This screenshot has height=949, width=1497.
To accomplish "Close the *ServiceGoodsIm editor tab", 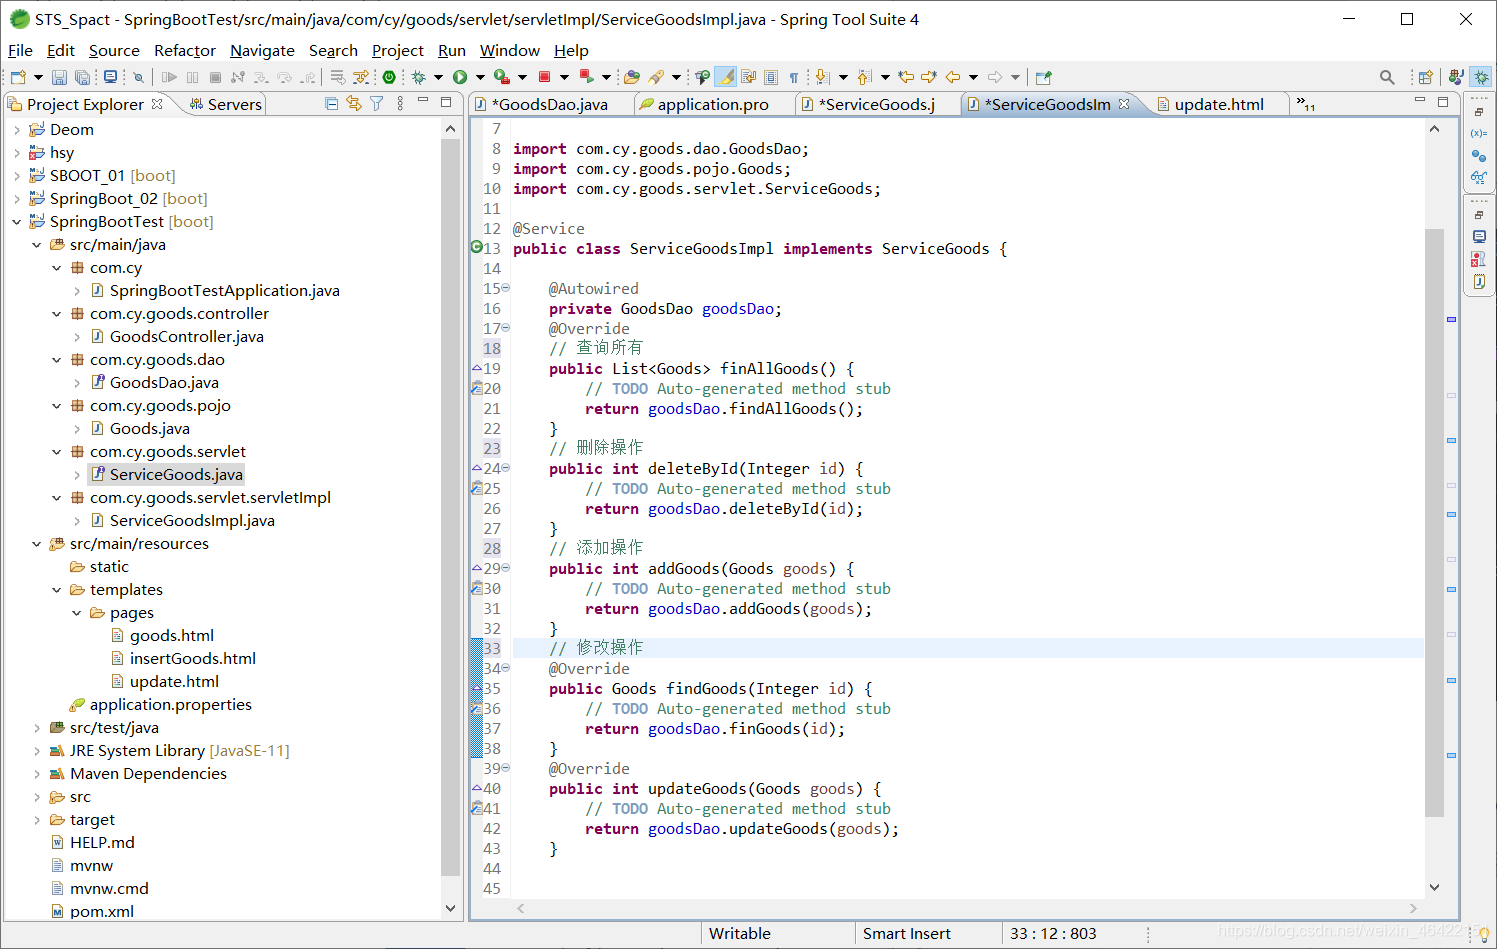I will pos(1124,104).
